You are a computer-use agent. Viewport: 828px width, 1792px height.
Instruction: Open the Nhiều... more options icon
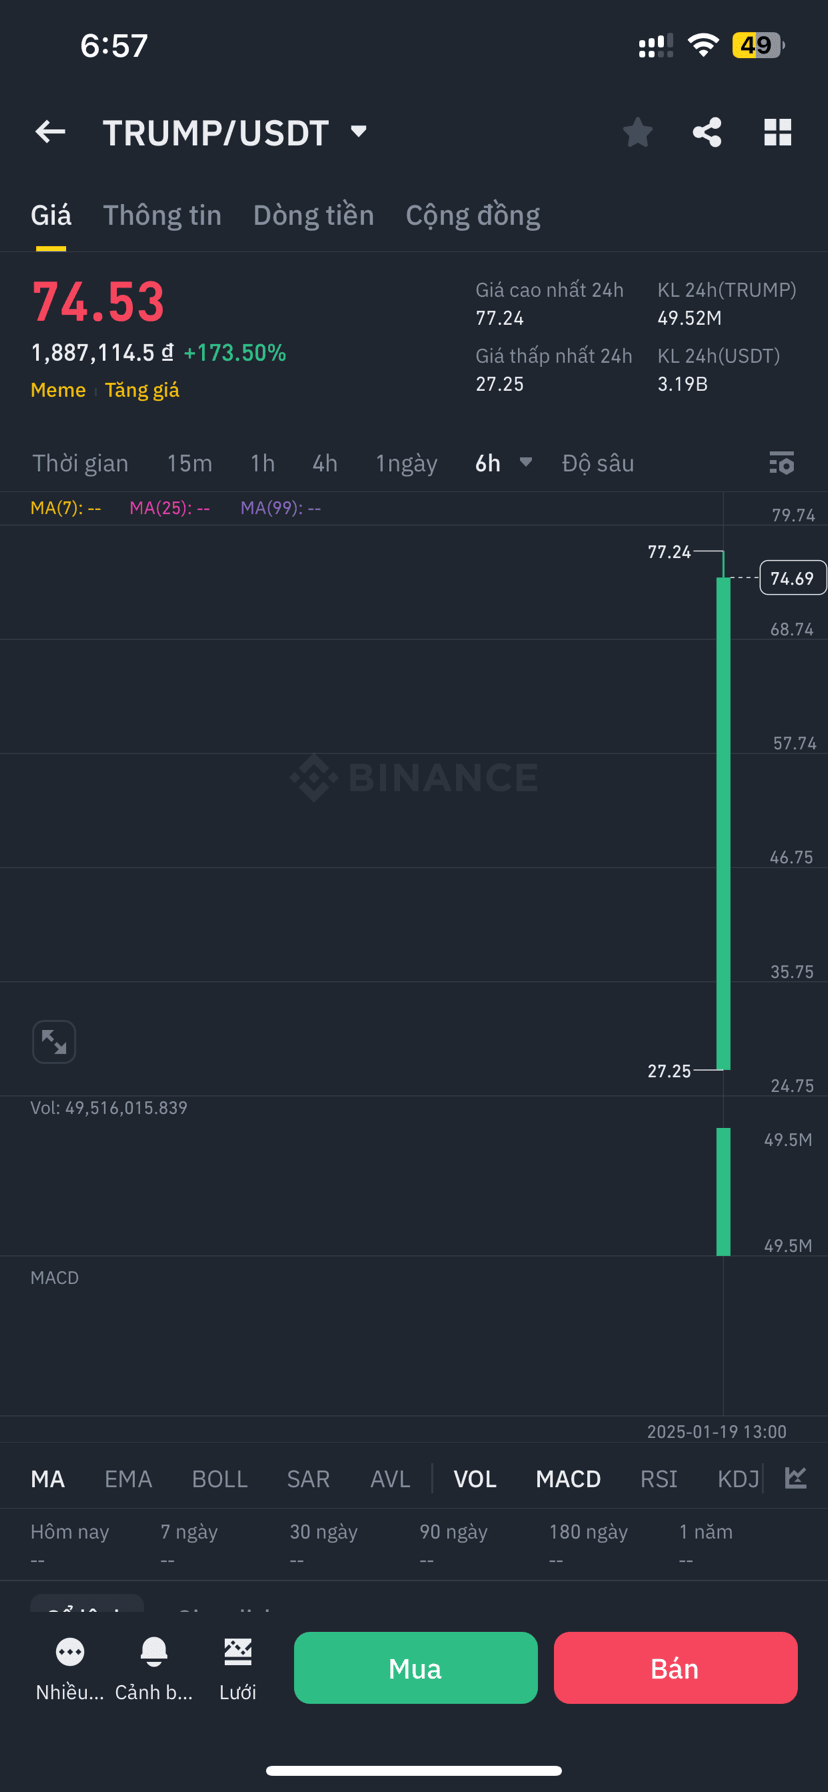[70, 1668]
